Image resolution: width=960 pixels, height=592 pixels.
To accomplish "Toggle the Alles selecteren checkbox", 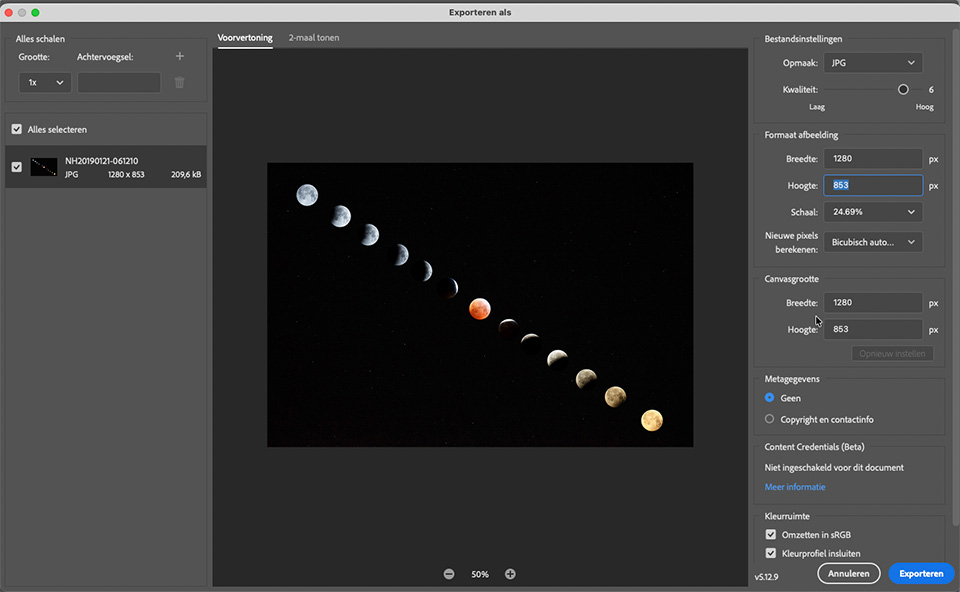I will [x=17, y=130].
